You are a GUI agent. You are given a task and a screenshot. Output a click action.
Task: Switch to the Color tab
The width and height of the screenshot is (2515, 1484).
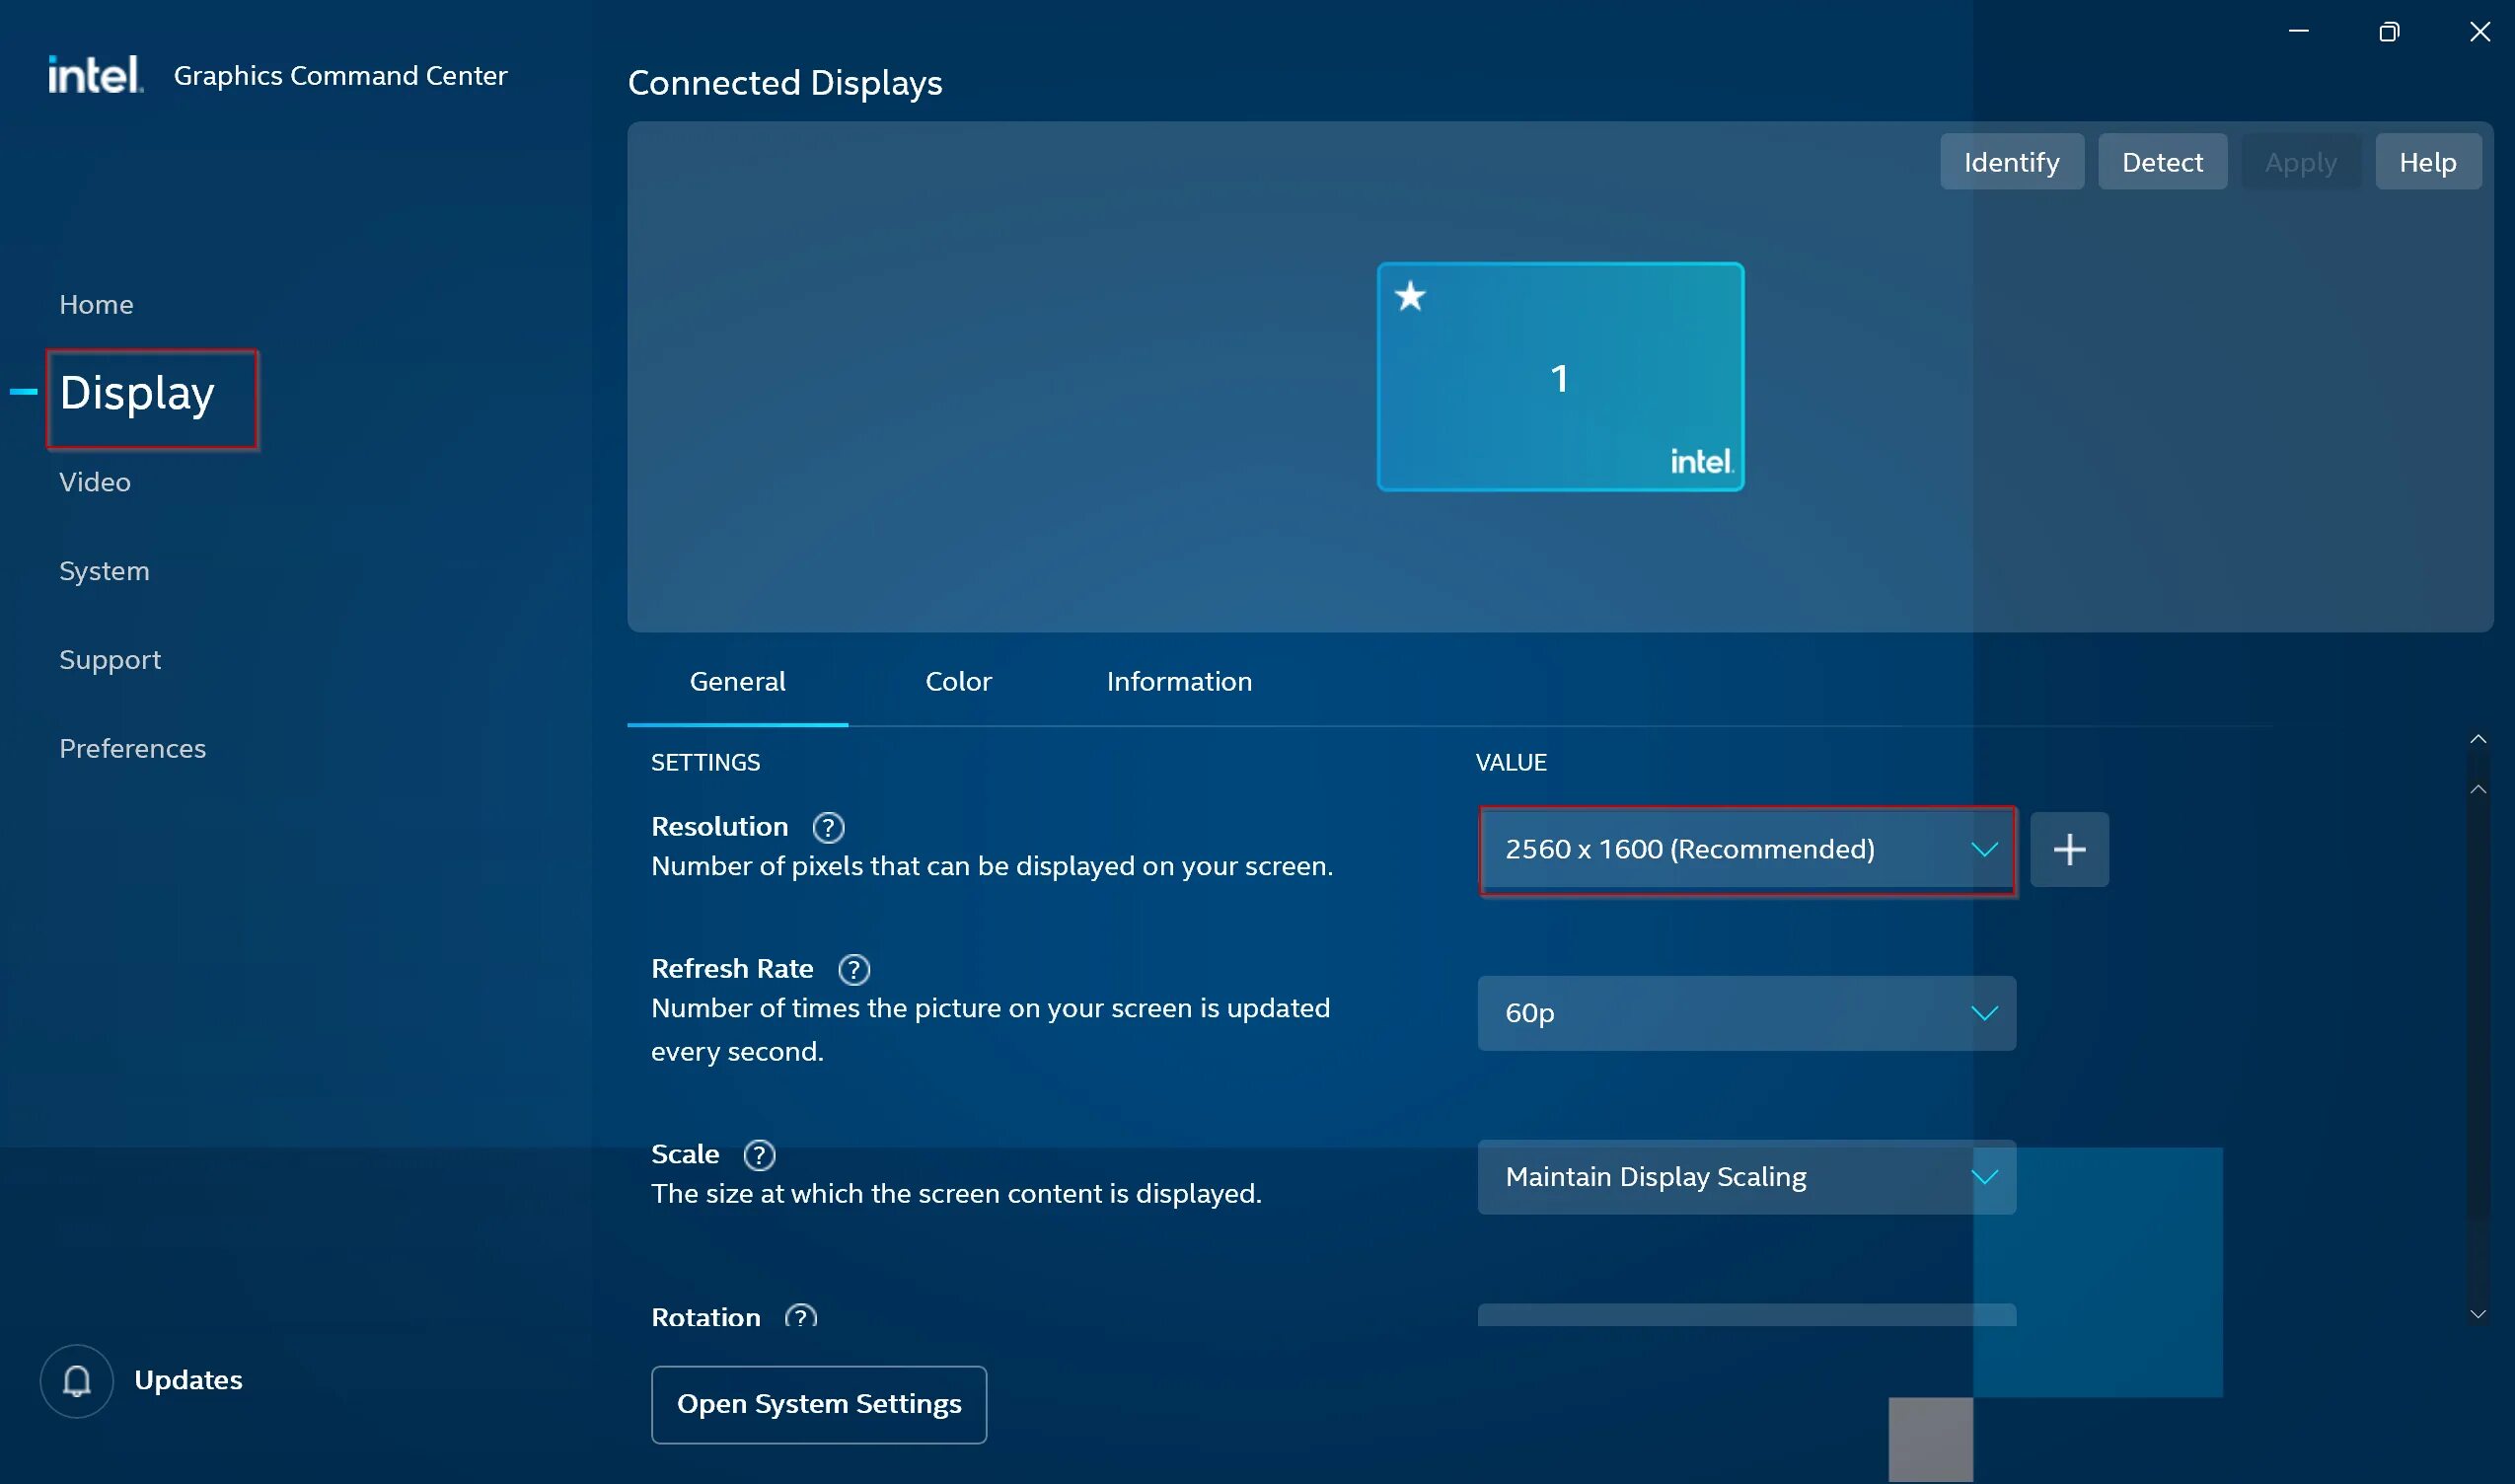click(x=958, y=682)
